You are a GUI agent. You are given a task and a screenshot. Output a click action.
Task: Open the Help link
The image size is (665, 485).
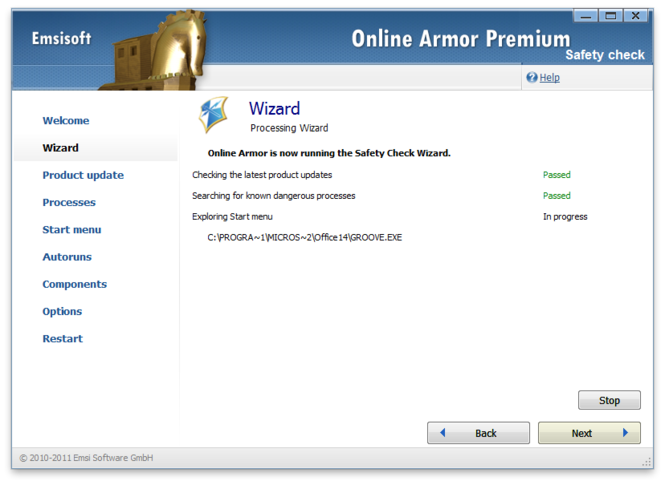549,78
